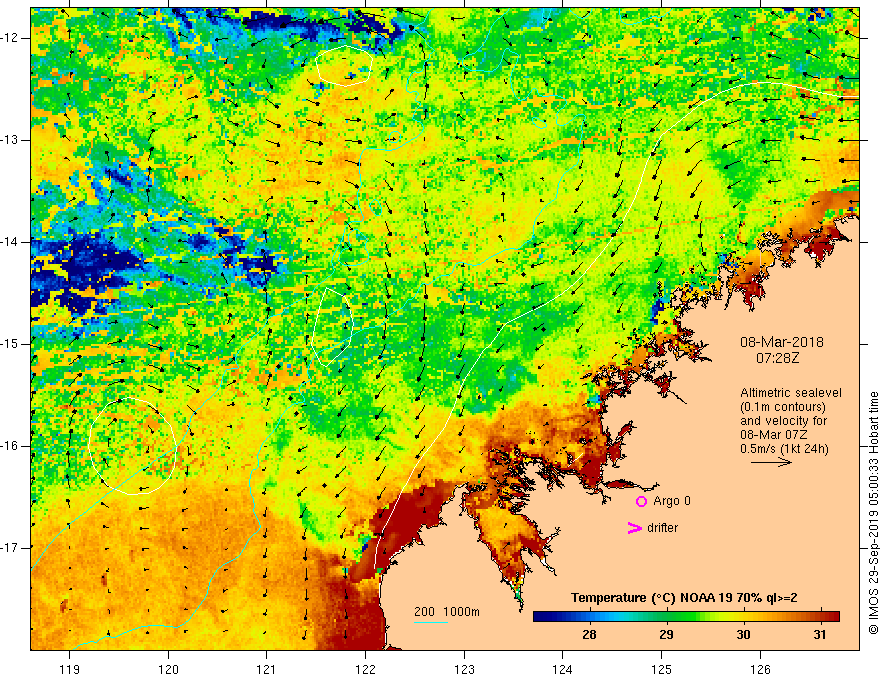The width and height of the screenshot is (880, 680).
Task: Click the 30 label on temperature scale
Action: (743, 635)
